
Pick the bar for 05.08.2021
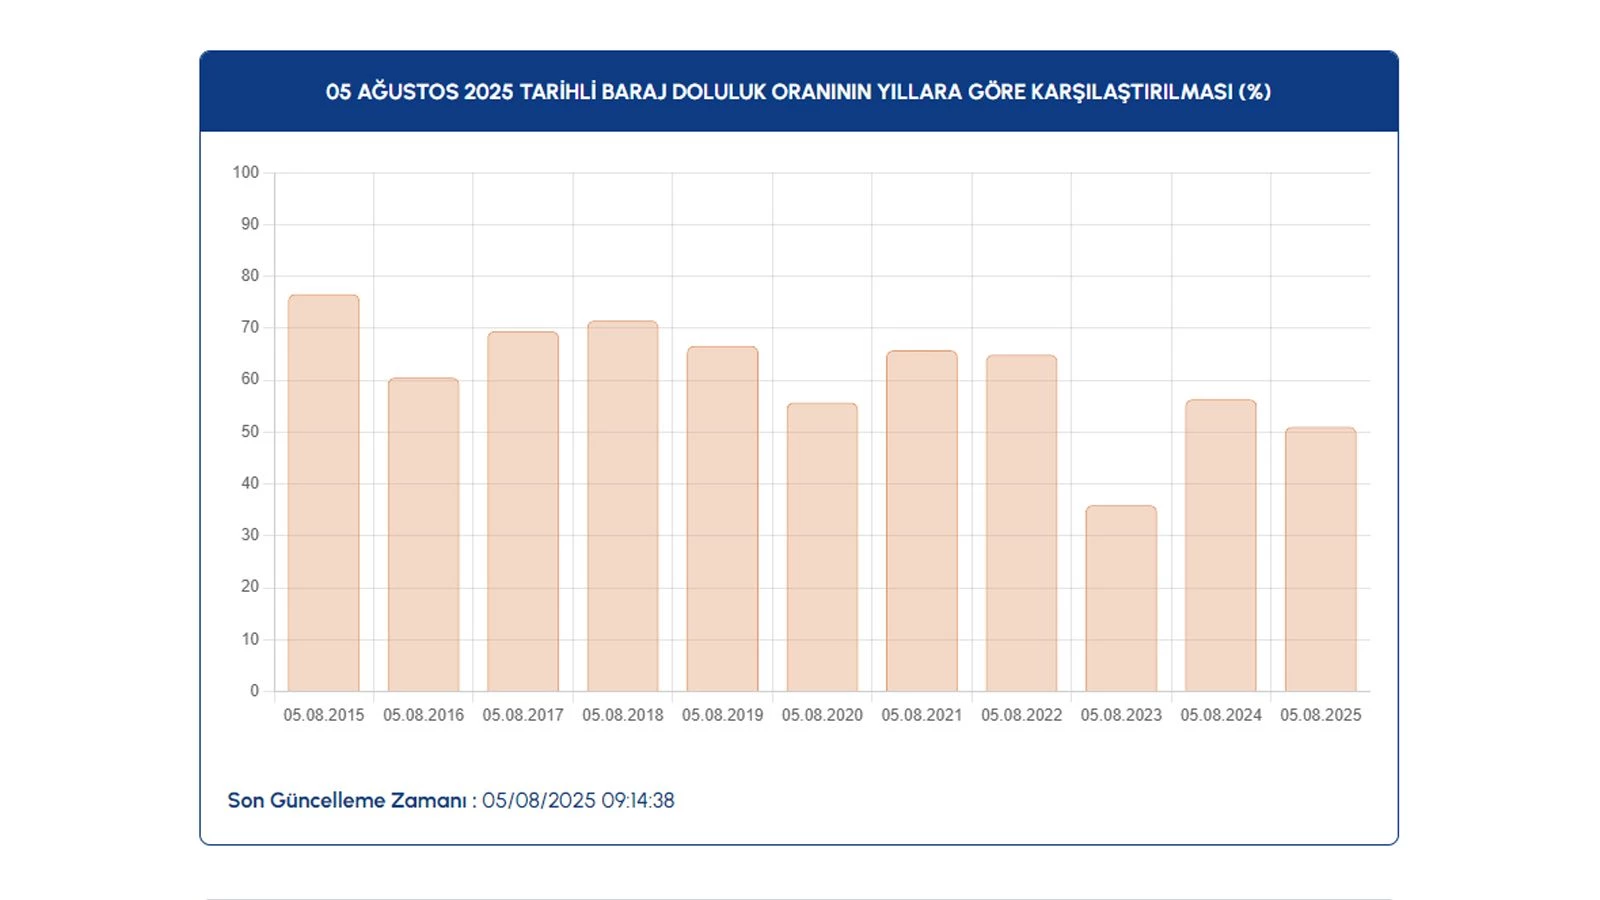tap(921, 521)
